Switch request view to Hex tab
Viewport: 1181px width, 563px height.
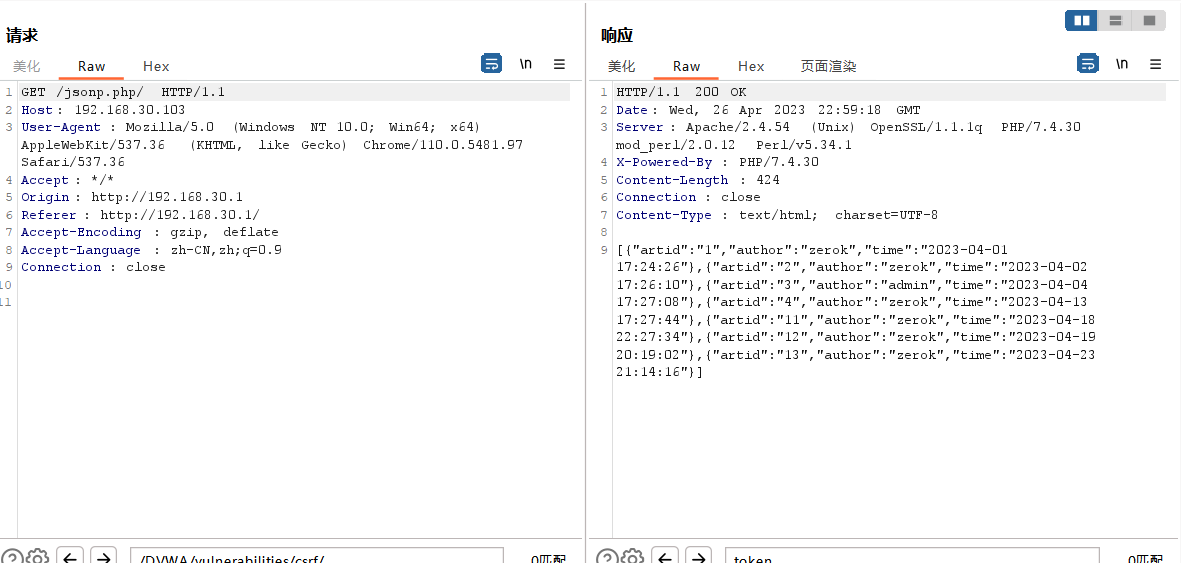pyautogui.click(x=156, y=66)
